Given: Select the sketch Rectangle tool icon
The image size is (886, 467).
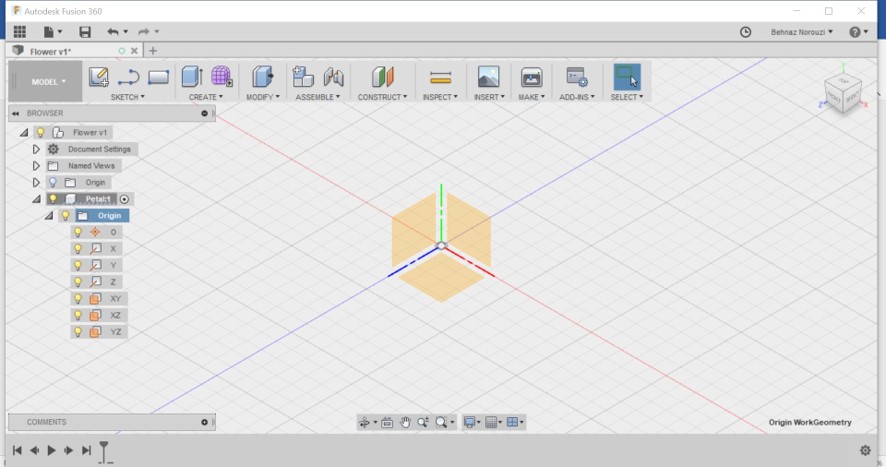Looking at the screenshot, I should click(x=158, y=77).
